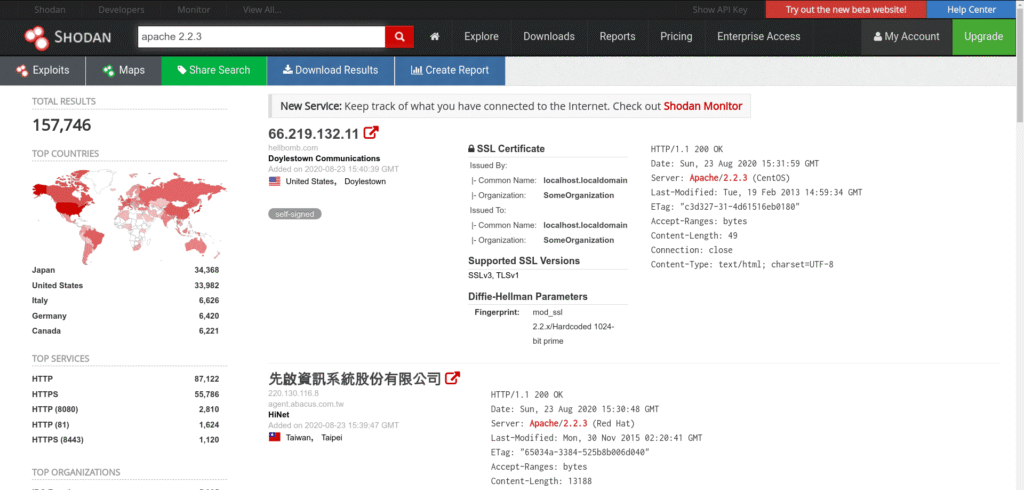Open Developers in the top bar
The image size is (1024, 490).
[121, 10]
